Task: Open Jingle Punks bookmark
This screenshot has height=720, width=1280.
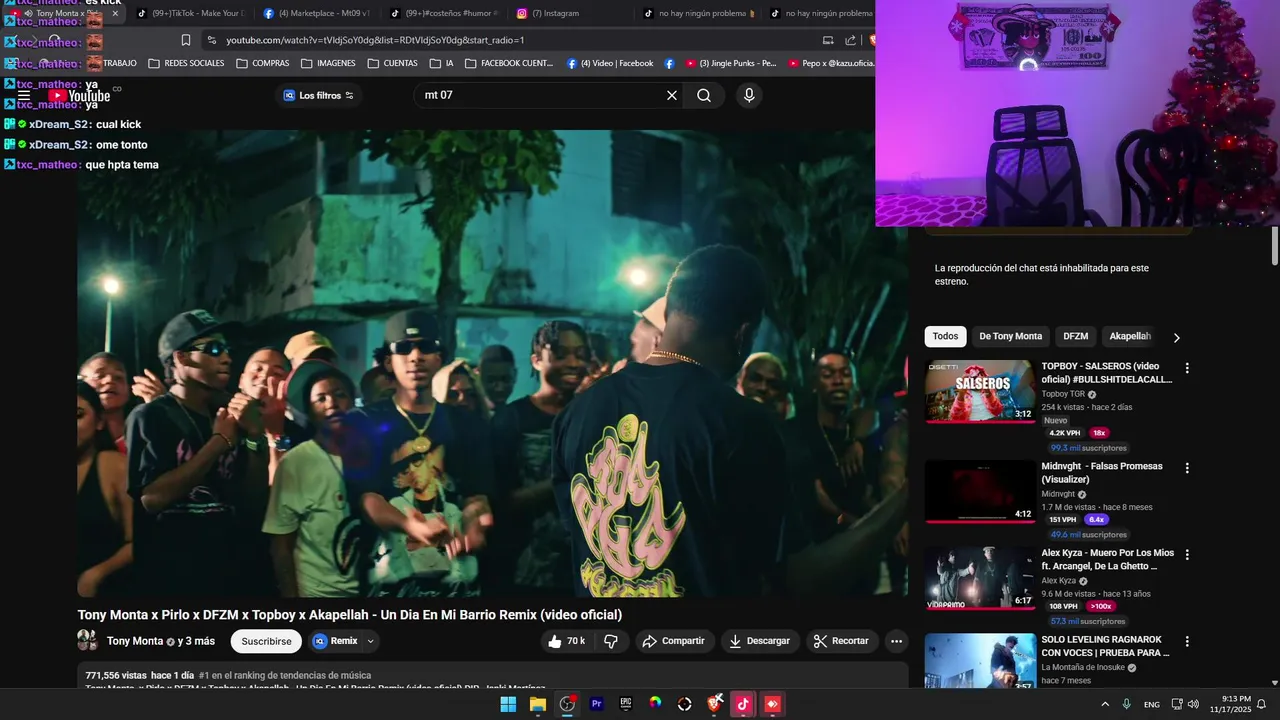Action: click(x=731, y=63)
